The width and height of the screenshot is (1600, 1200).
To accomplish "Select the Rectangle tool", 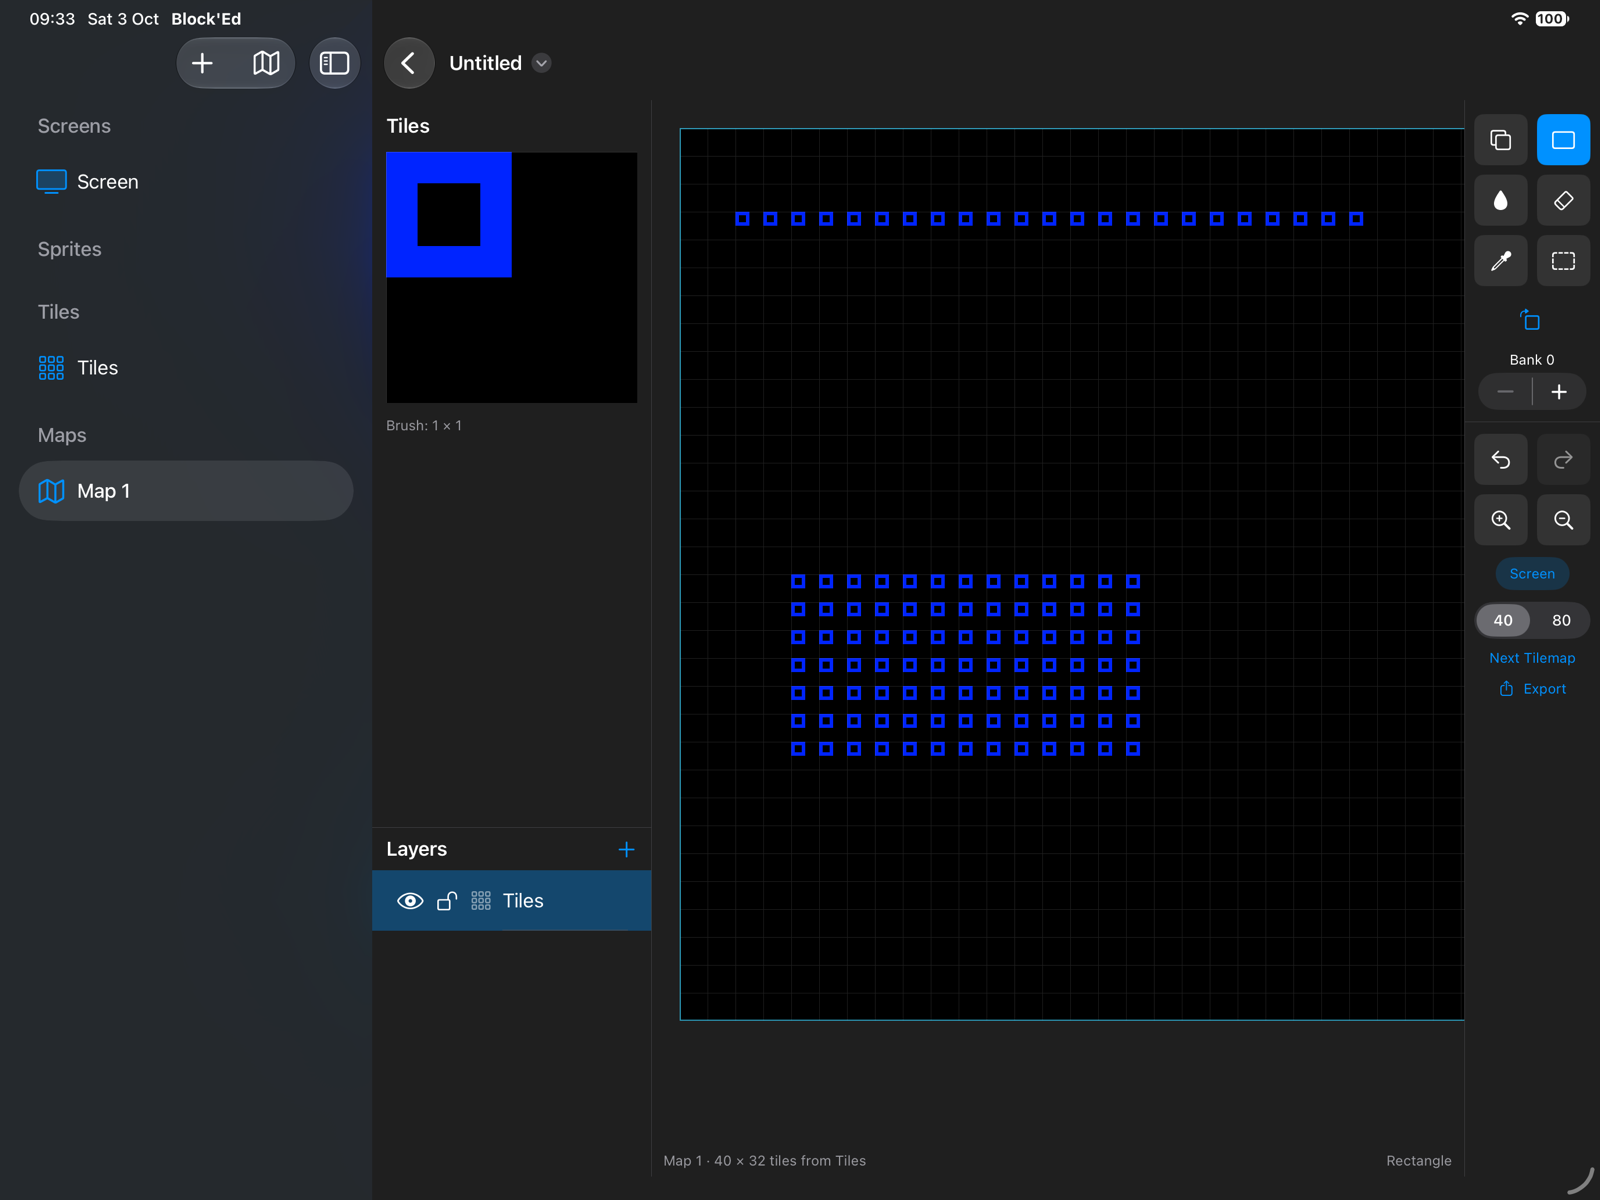I will coord(1563,140).
